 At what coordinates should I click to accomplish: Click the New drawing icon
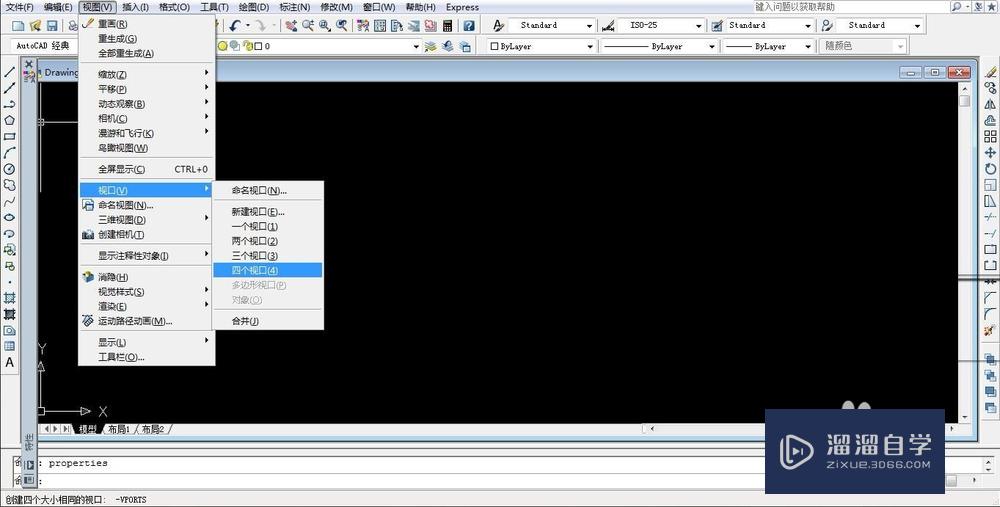pos(18,26)
